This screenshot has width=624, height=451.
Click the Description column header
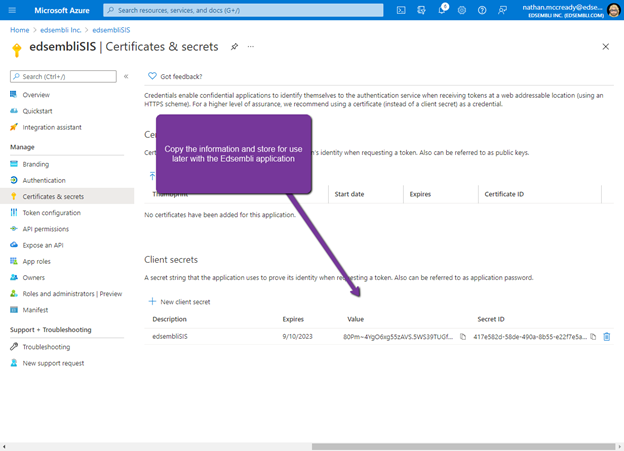pos(170,319)
